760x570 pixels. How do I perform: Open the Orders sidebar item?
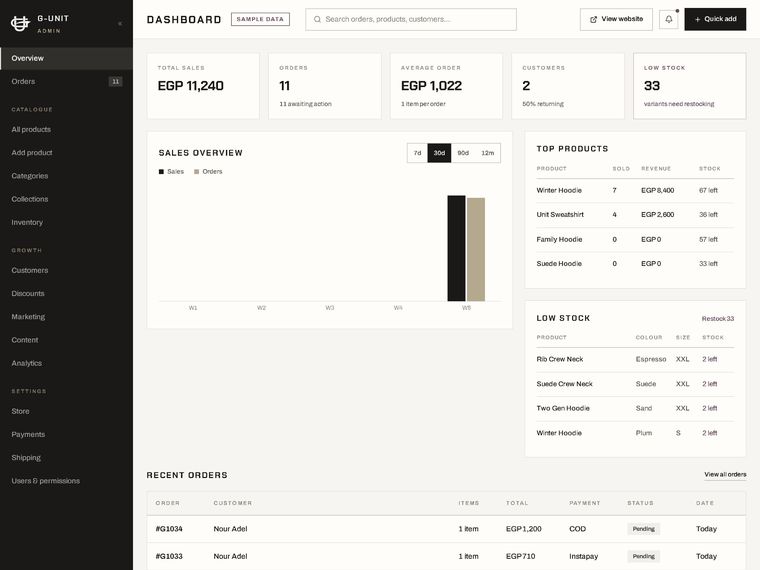click(x=66, y=81)
